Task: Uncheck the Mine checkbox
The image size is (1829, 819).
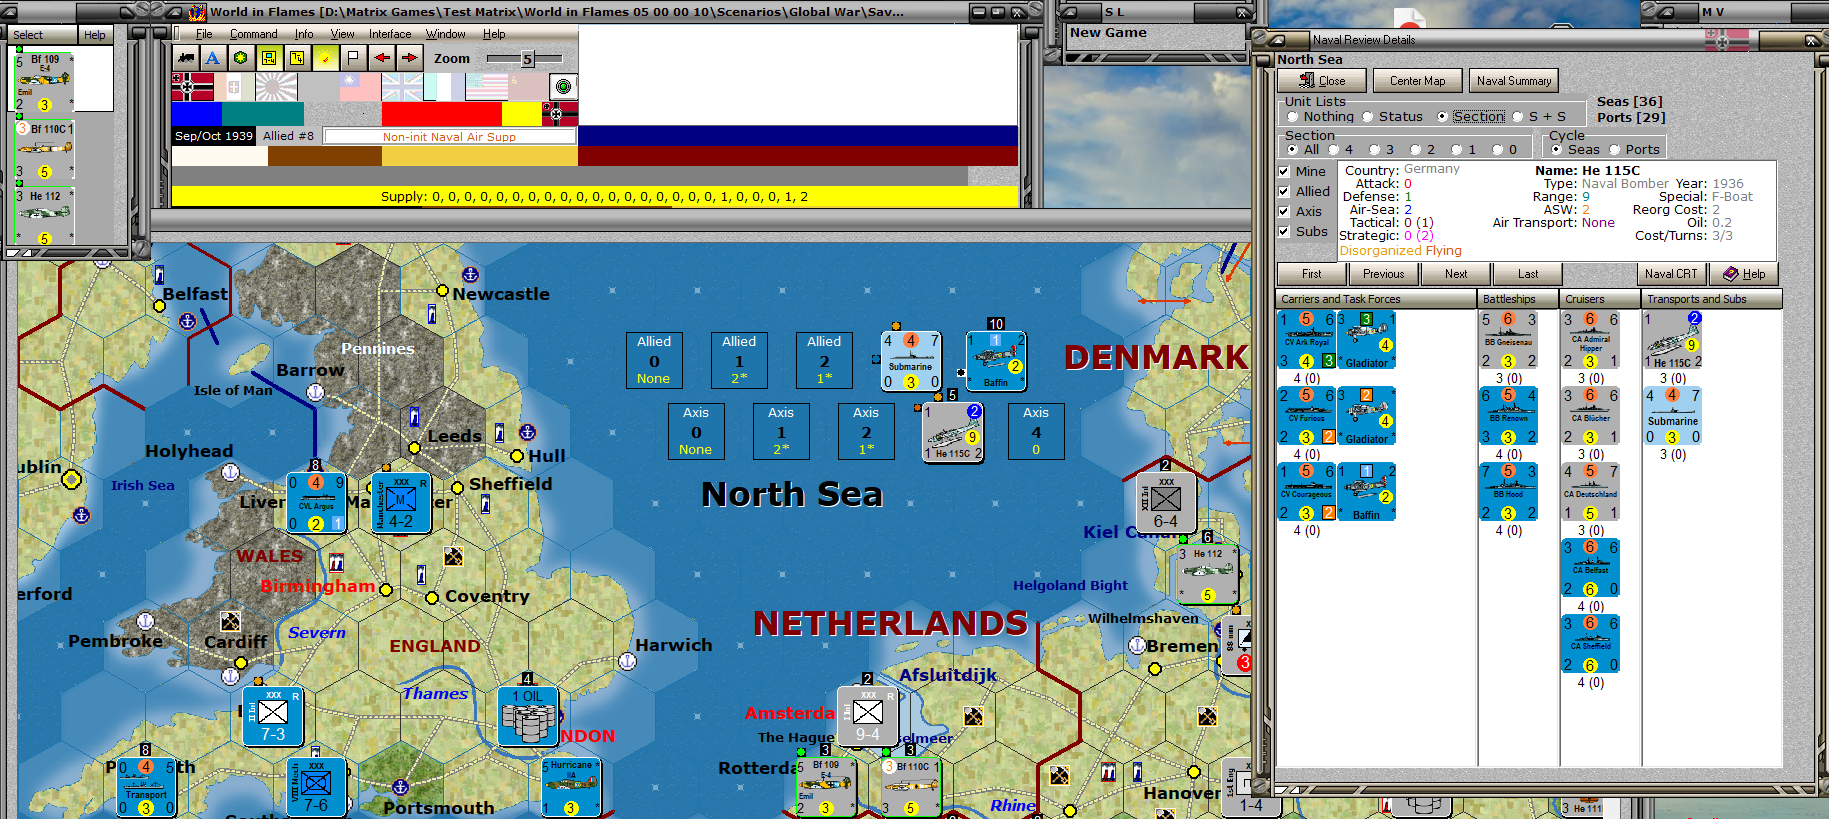Action: coord(1284,172)
